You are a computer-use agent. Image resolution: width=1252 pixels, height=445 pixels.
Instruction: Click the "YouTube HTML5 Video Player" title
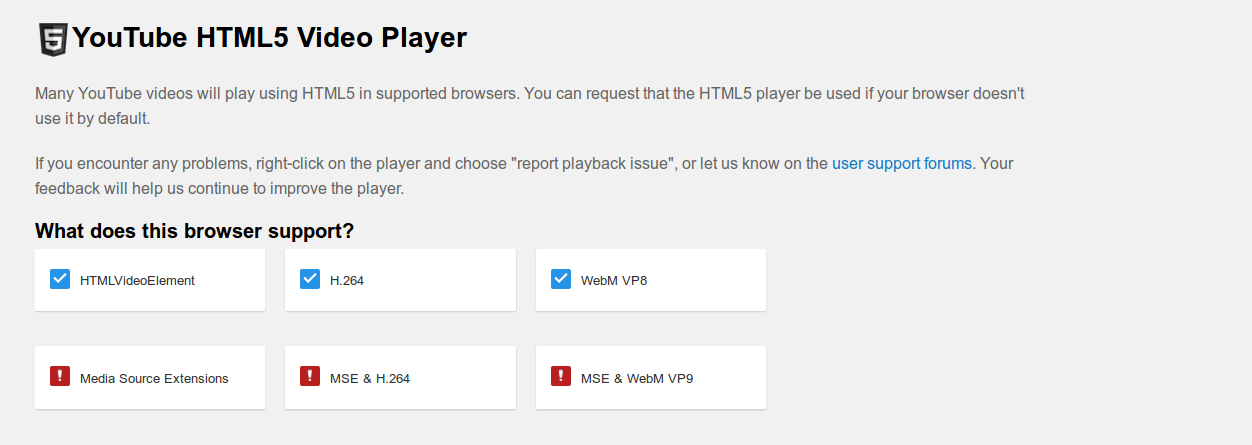pos(270,38)
